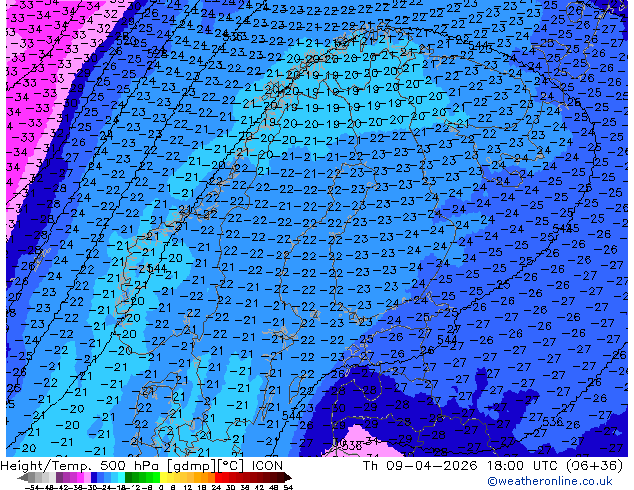Click the '54' label on legend scale
The image size is (634, 490).
tap(288, 487)
